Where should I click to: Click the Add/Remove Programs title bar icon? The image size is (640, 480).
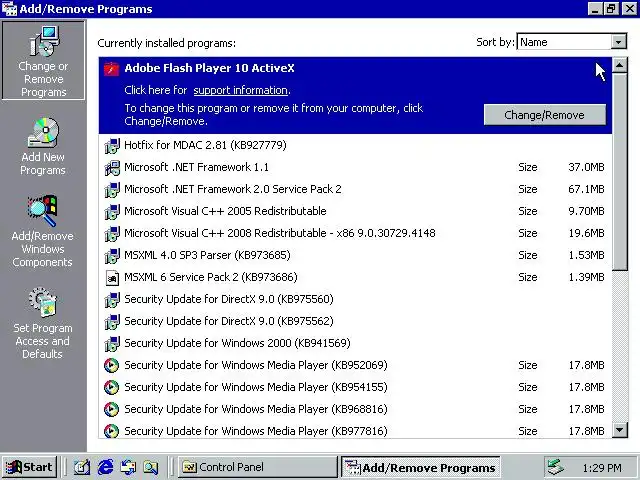point(9,9)
